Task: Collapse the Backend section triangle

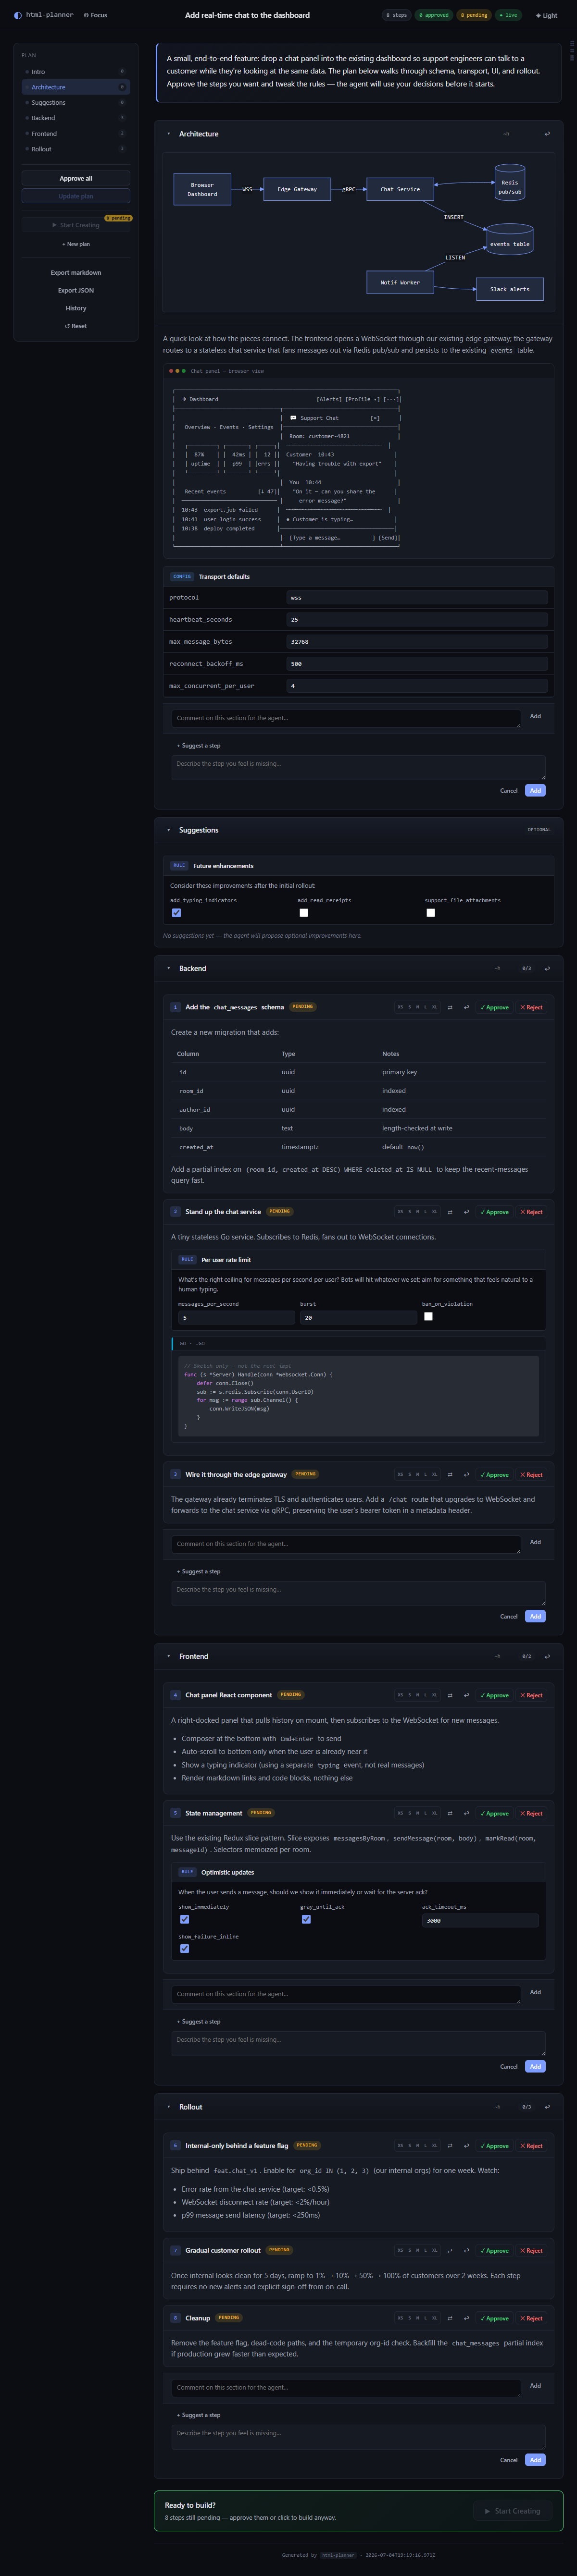Action: 168,968
